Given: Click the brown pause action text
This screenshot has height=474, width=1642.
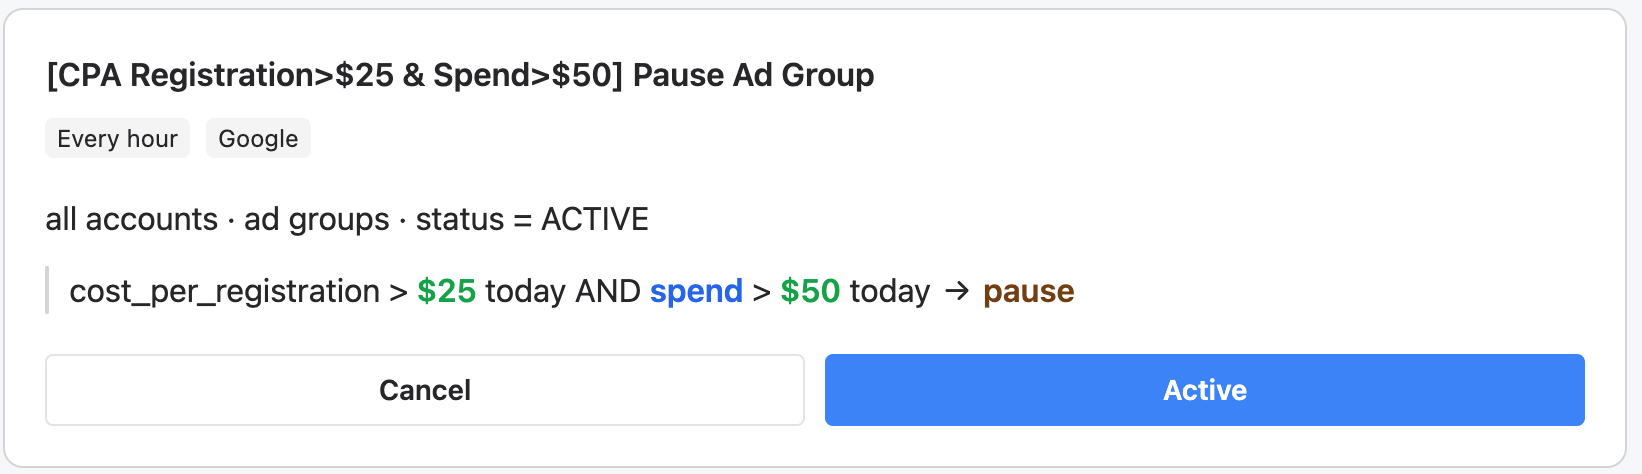Looking at the screenshot, I should point(1029,291).
